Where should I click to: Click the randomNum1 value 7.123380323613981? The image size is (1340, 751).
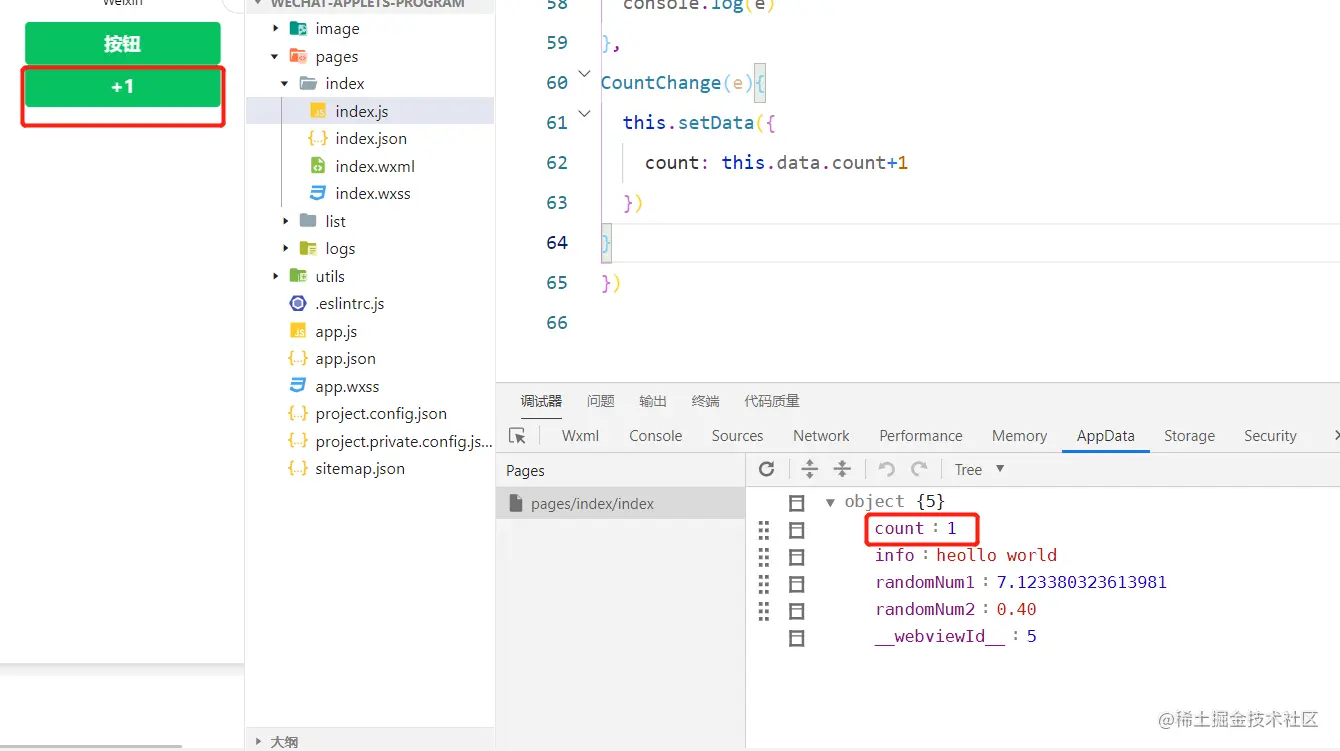pyautogui.click(x=1082, y=583)
